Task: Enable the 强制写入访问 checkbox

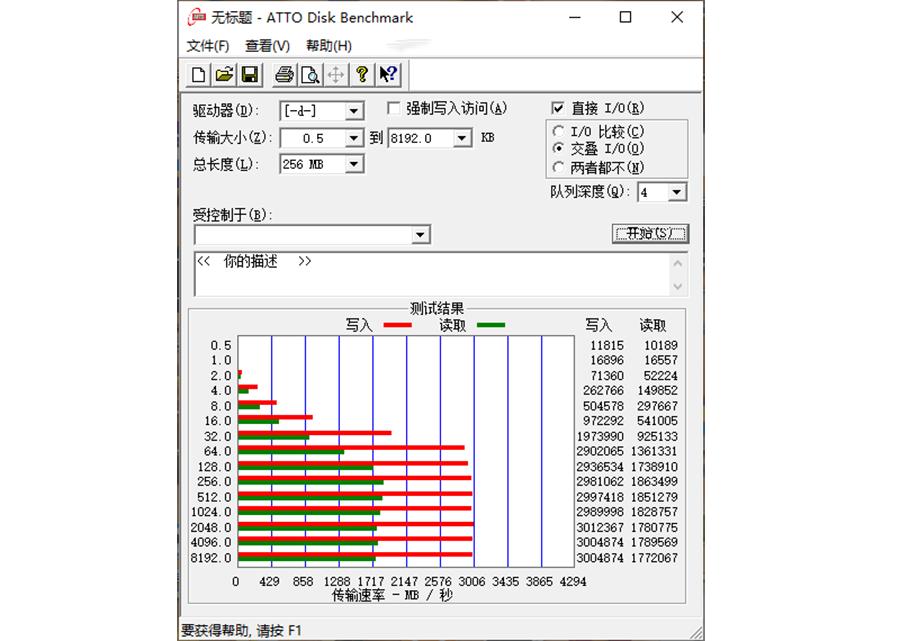Action: click(392, 109)
